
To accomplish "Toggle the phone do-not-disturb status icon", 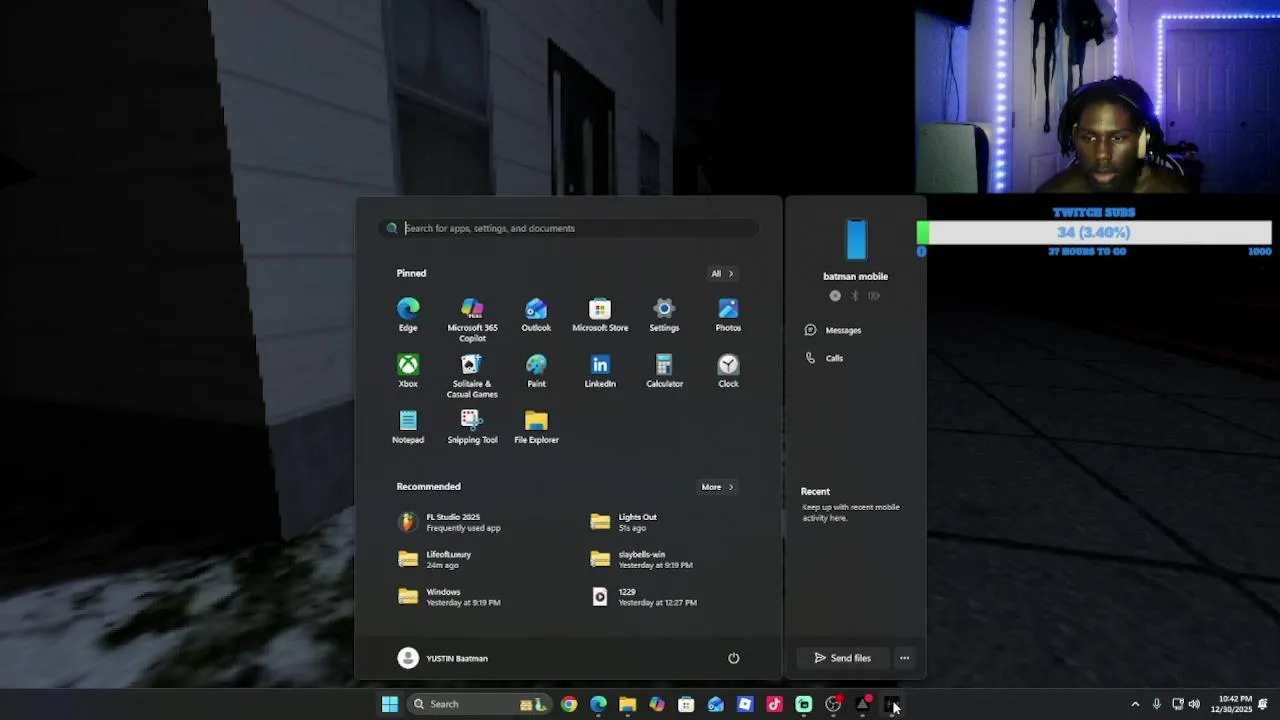I will (835, 296).
